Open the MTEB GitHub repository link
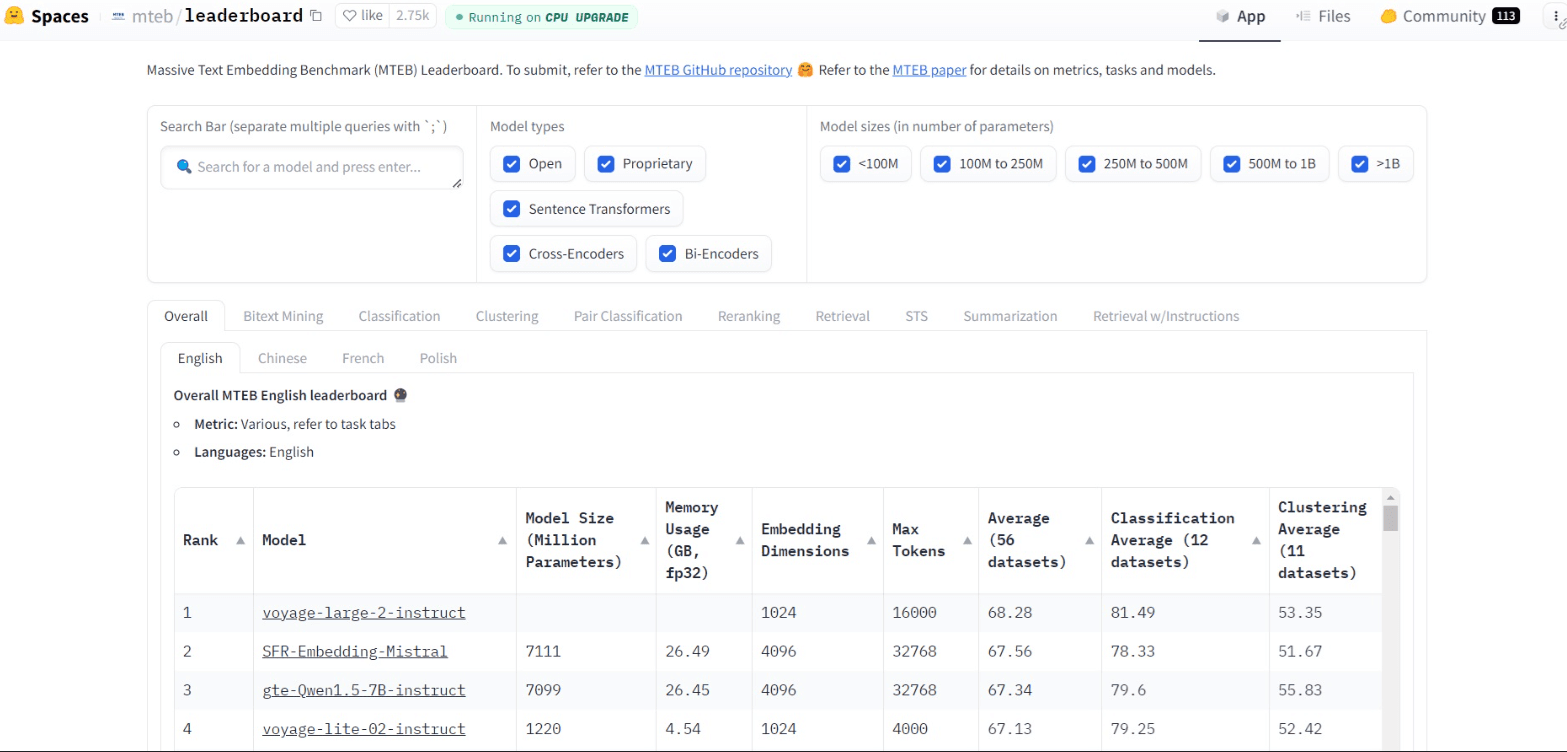 click(x=717, y=70)
